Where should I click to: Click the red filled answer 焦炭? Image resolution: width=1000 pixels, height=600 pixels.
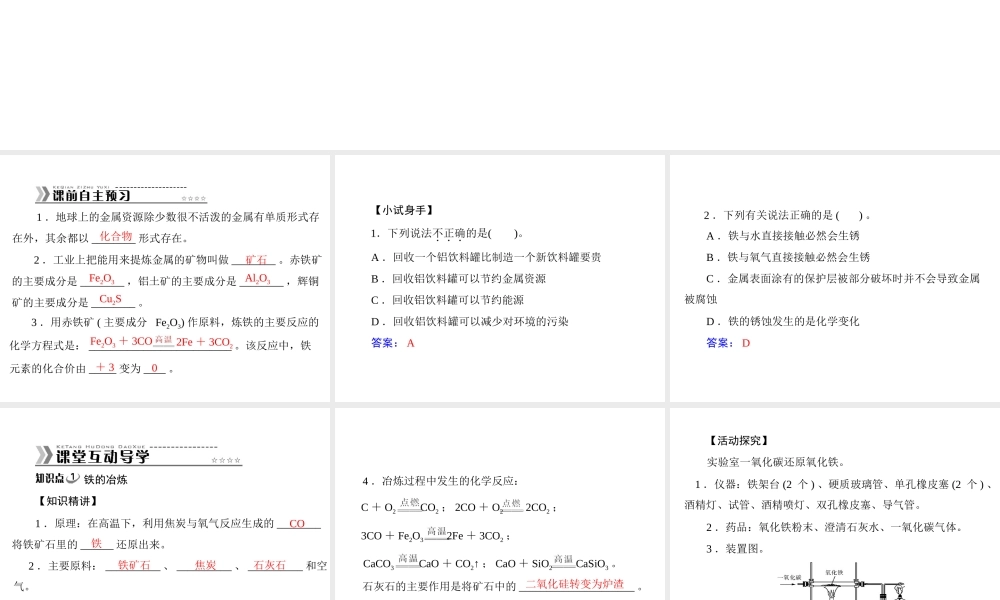tap(205, 565)
